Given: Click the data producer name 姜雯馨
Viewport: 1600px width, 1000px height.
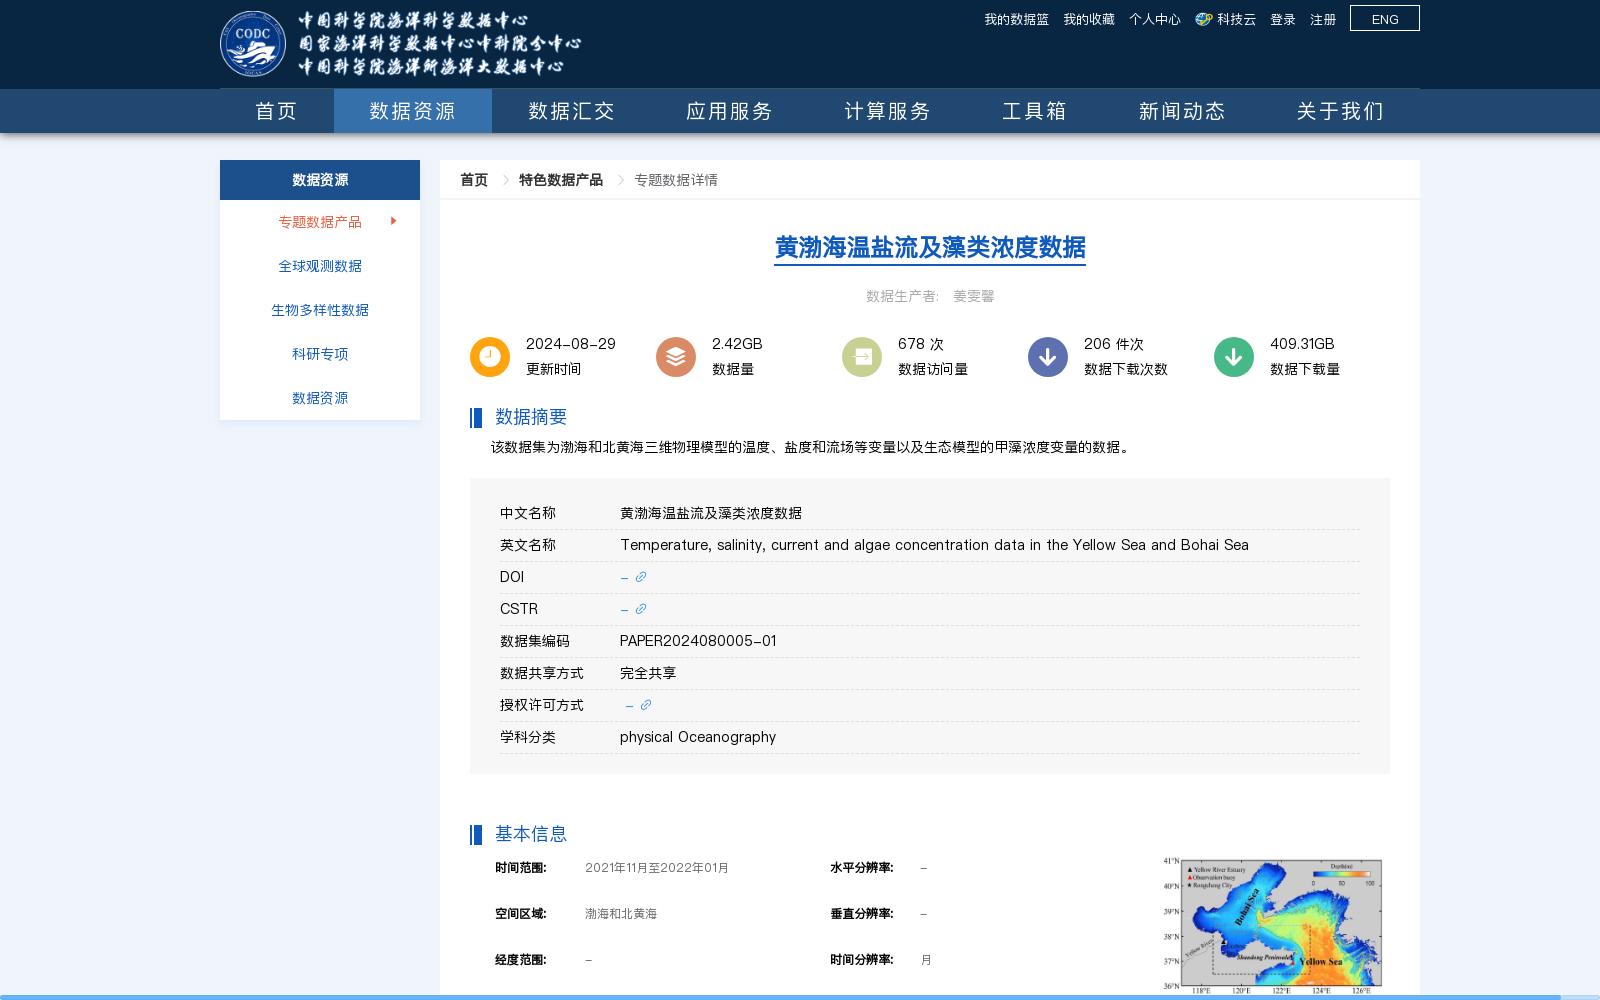Looking at the screenshot, I should (x=974, y=296).
